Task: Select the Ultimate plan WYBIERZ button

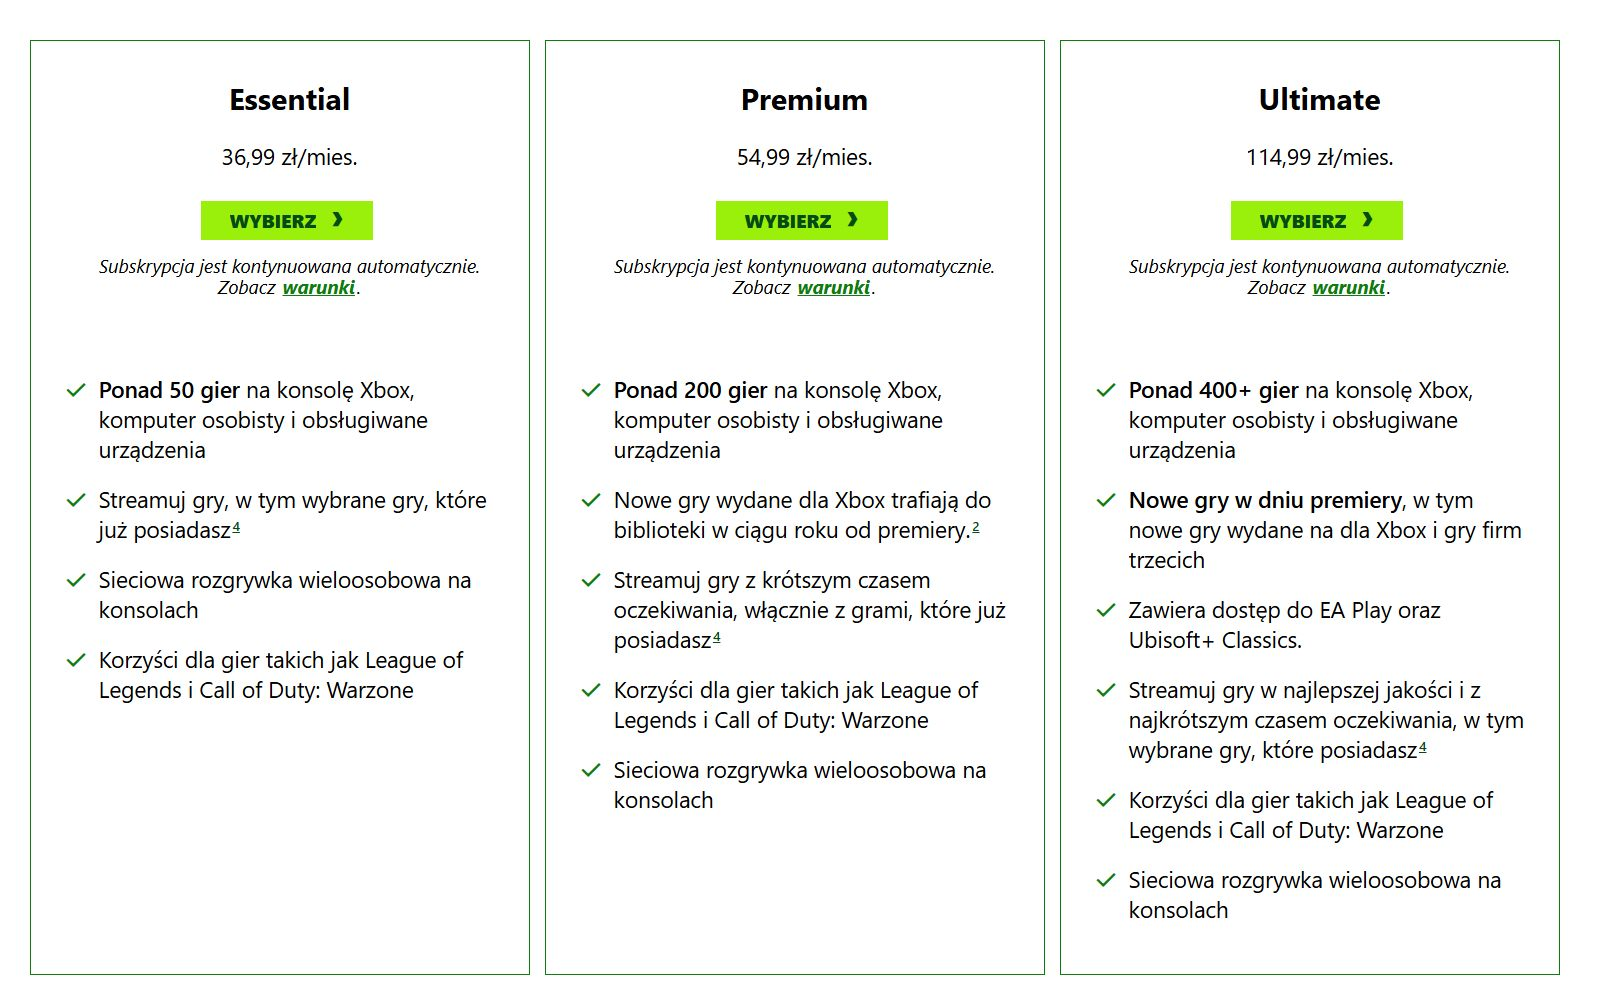Action: tap(1316, 221)
